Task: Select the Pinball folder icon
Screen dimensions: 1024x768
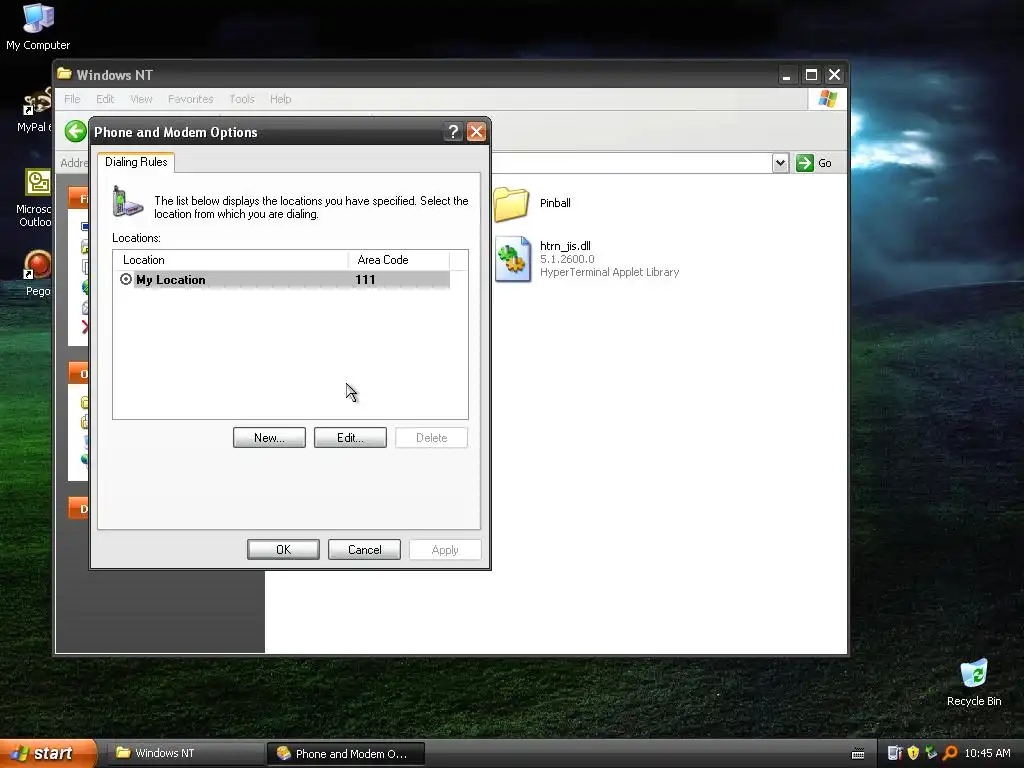Action: pyautogui.click(x=511, y=204)
